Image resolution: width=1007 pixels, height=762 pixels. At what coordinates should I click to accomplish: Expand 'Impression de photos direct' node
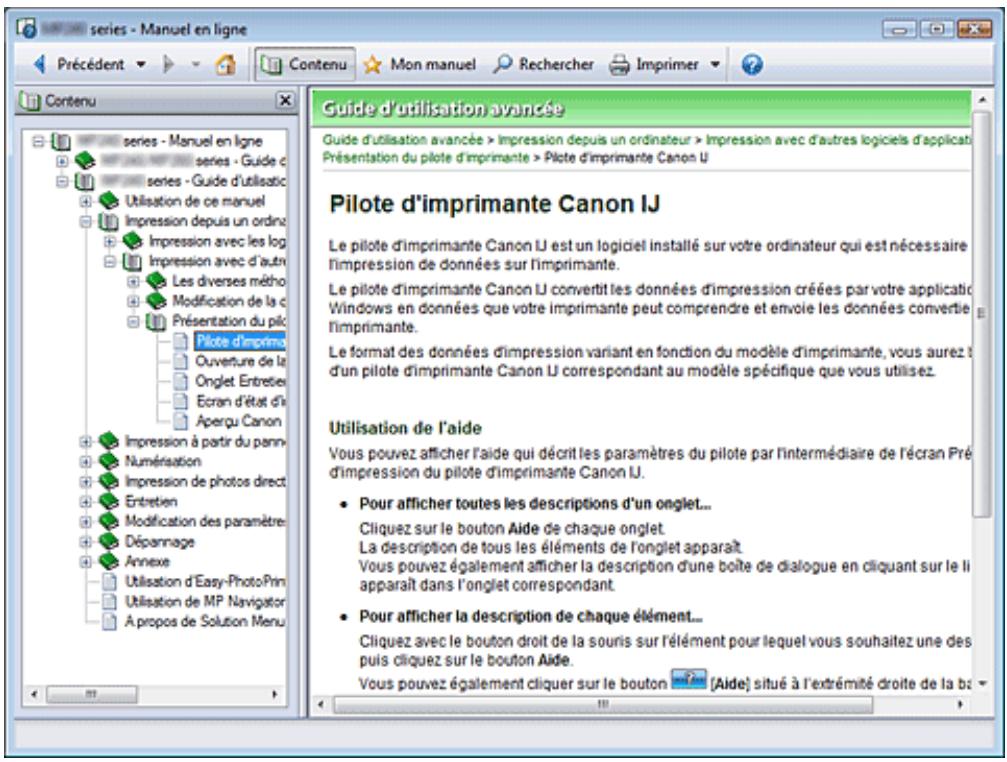point(85,481)
